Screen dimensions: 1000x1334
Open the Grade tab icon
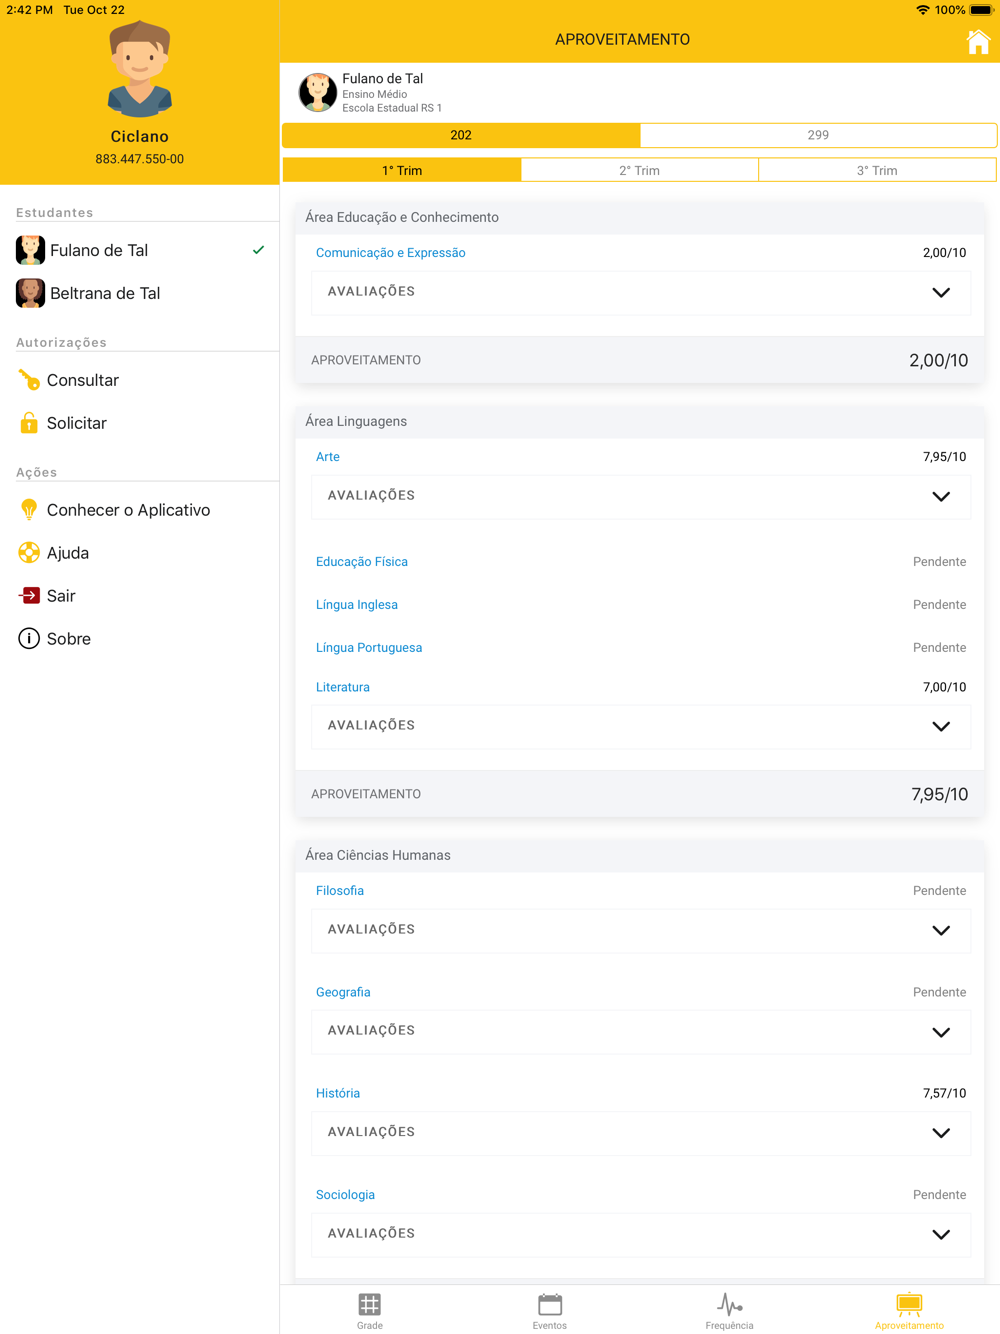(x=370, y=1304)
